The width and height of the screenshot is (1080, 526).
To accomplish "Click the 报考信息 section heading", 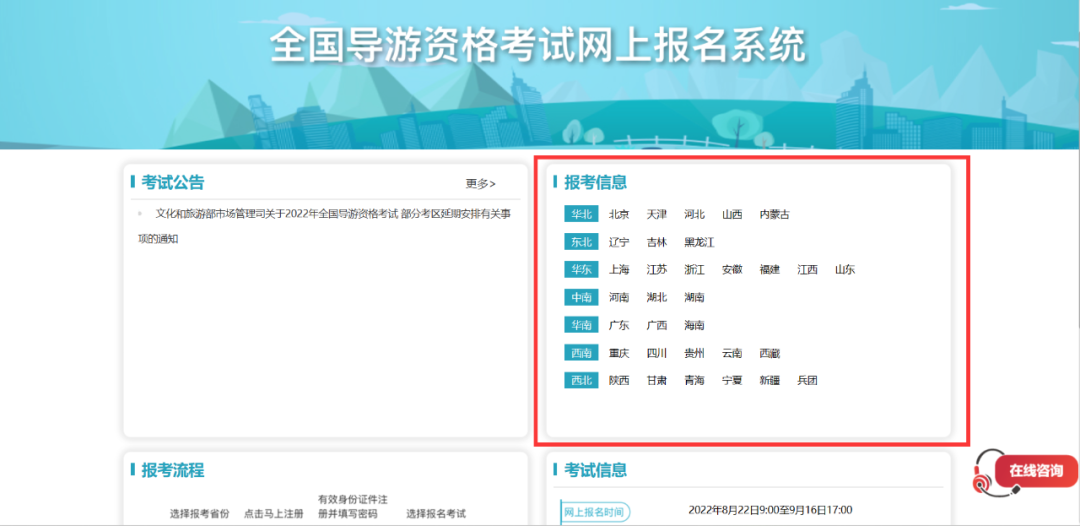I will pyautogui.click(x=596, y=182).
